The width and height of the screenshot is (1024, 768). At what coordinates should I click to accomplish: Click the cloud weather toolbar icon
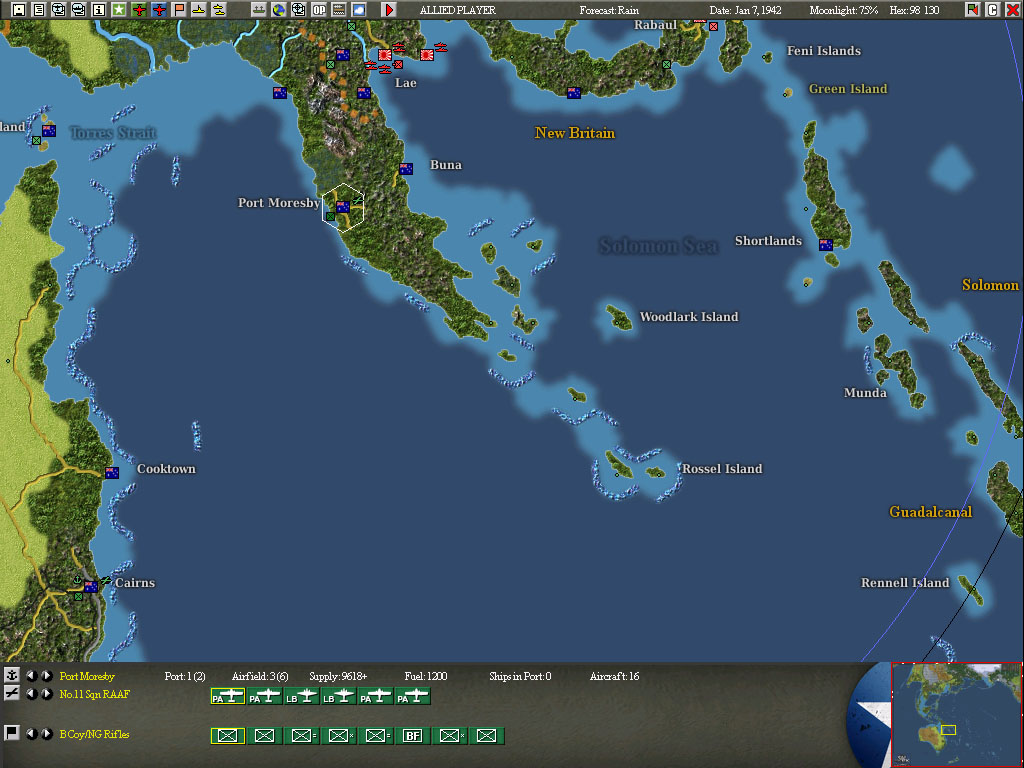tap(359, 9)
